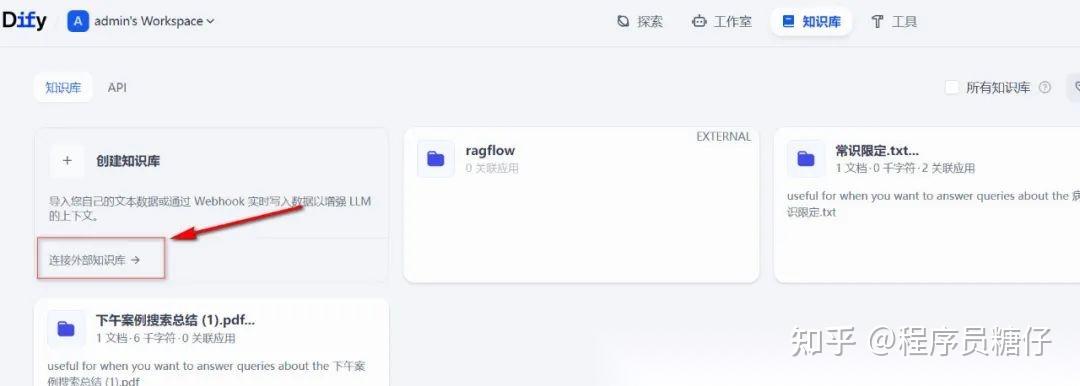Click the 探索 compass icon
The image size is (1080, 386).
(623, 21)
